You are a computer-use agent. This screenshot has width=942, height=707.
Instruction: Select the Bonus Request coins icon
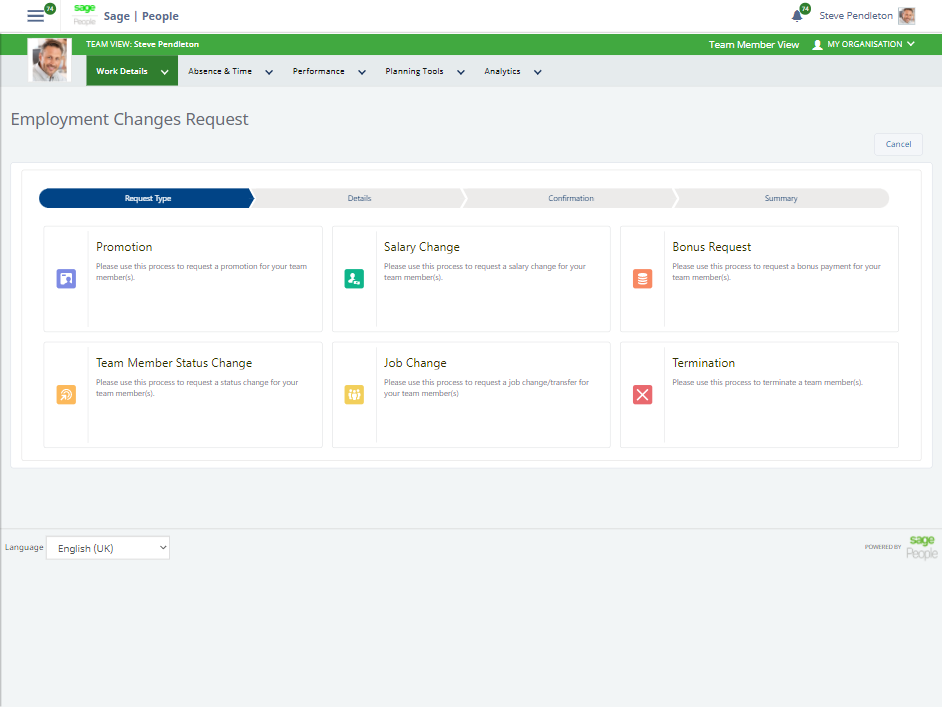642,278
